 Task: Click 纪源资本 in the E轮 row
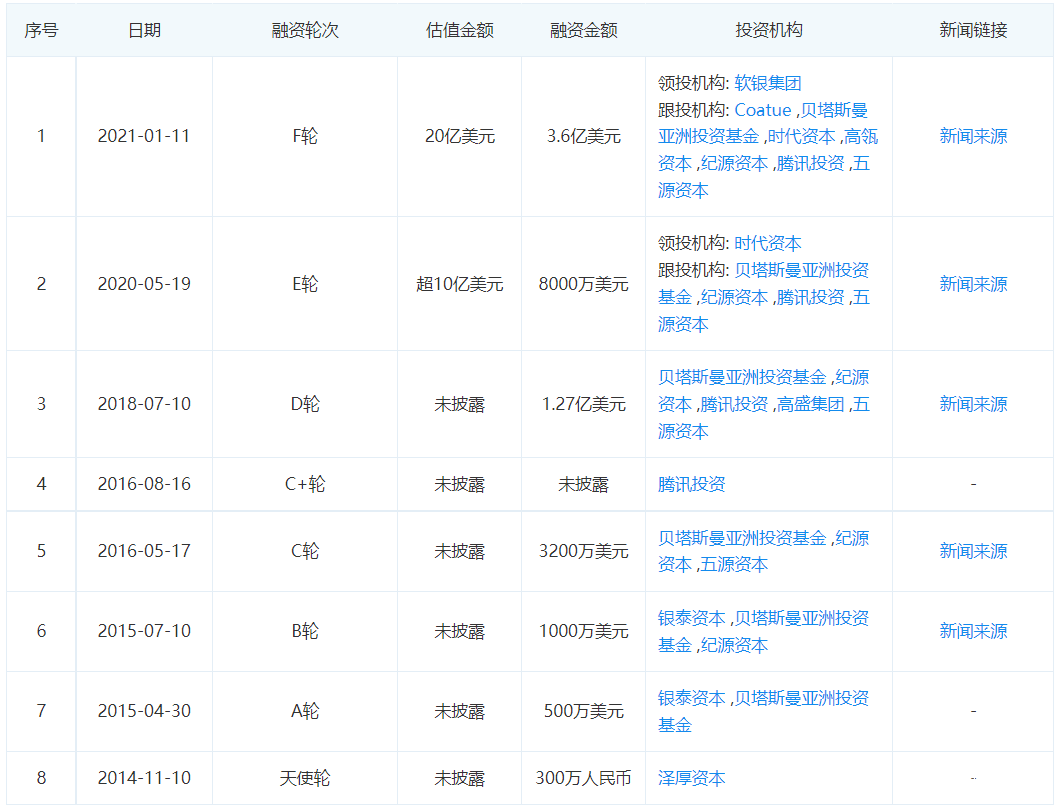[734, 297]
